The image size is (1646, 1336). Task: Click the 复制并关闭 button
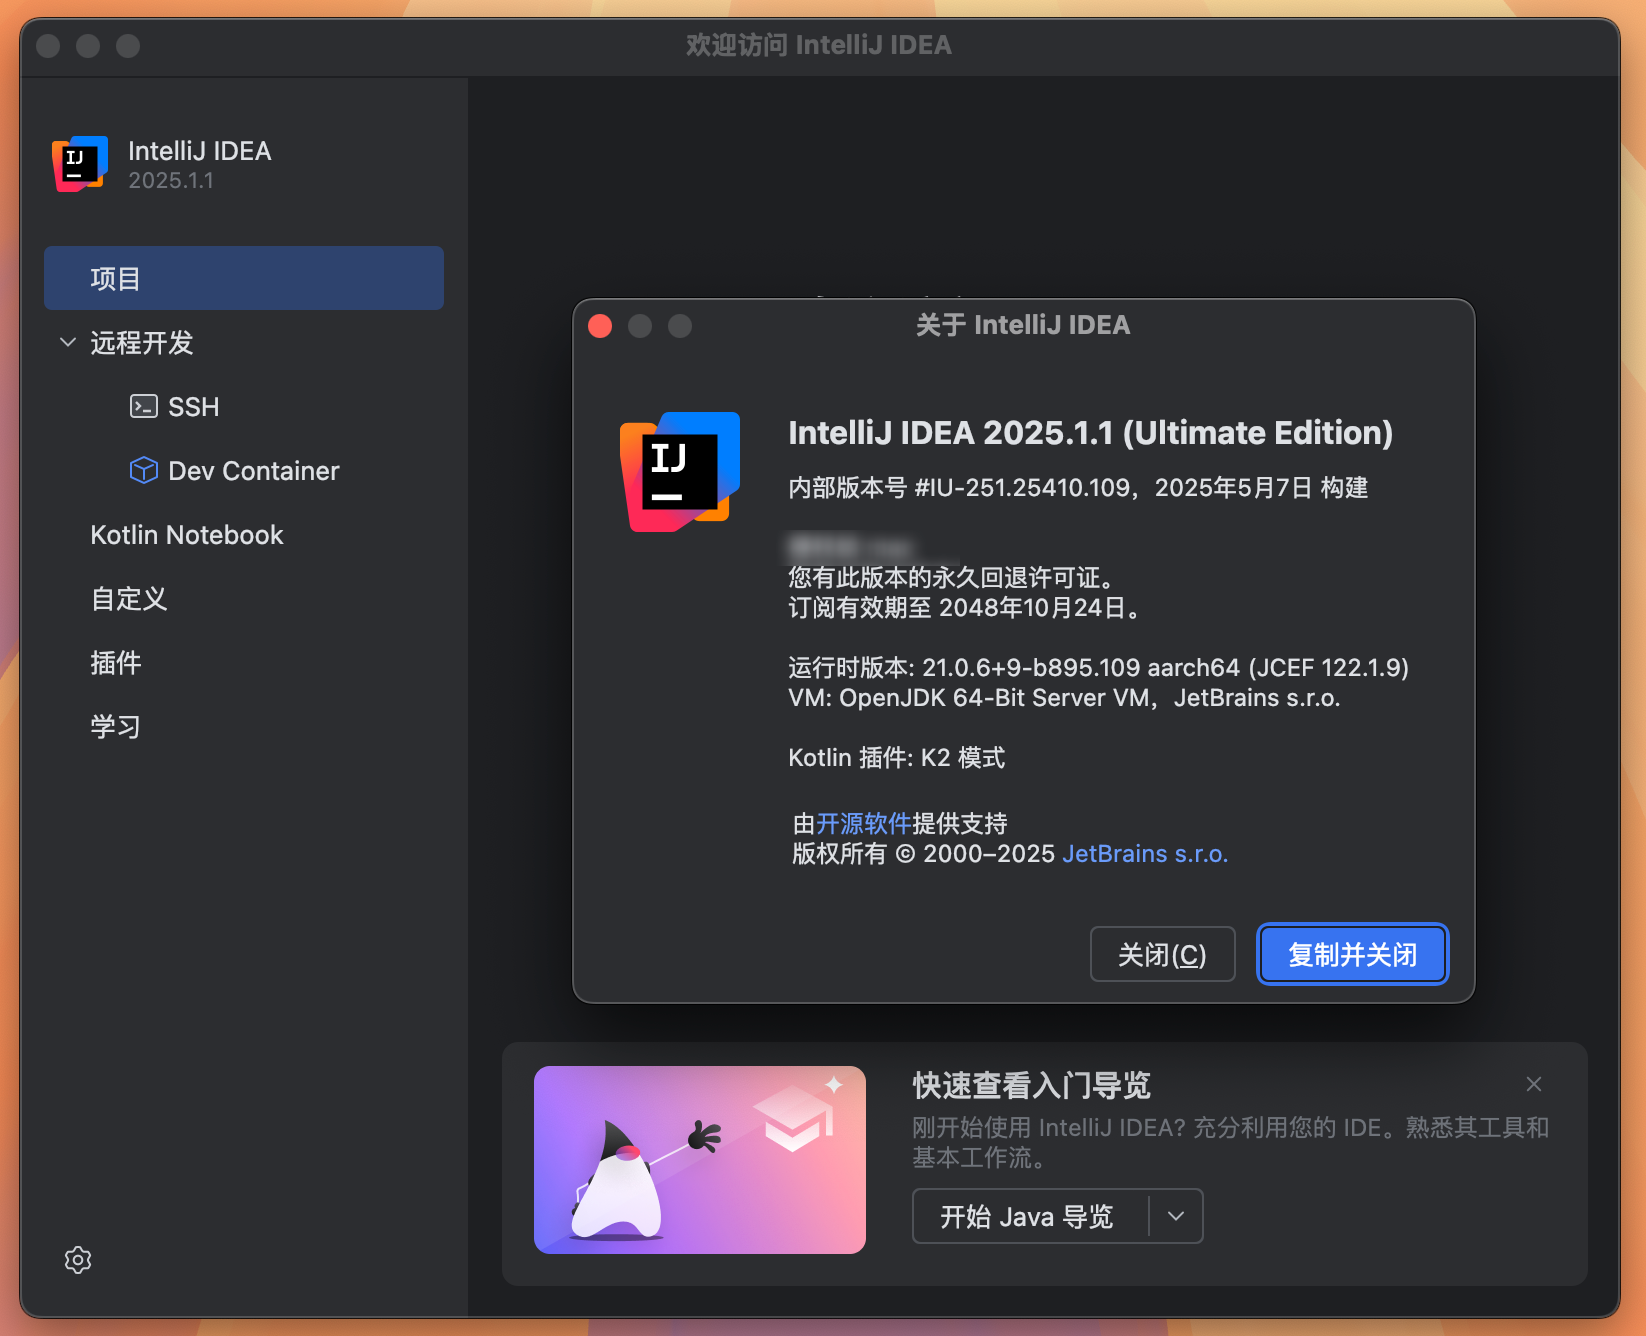(x=1352, y=954)
